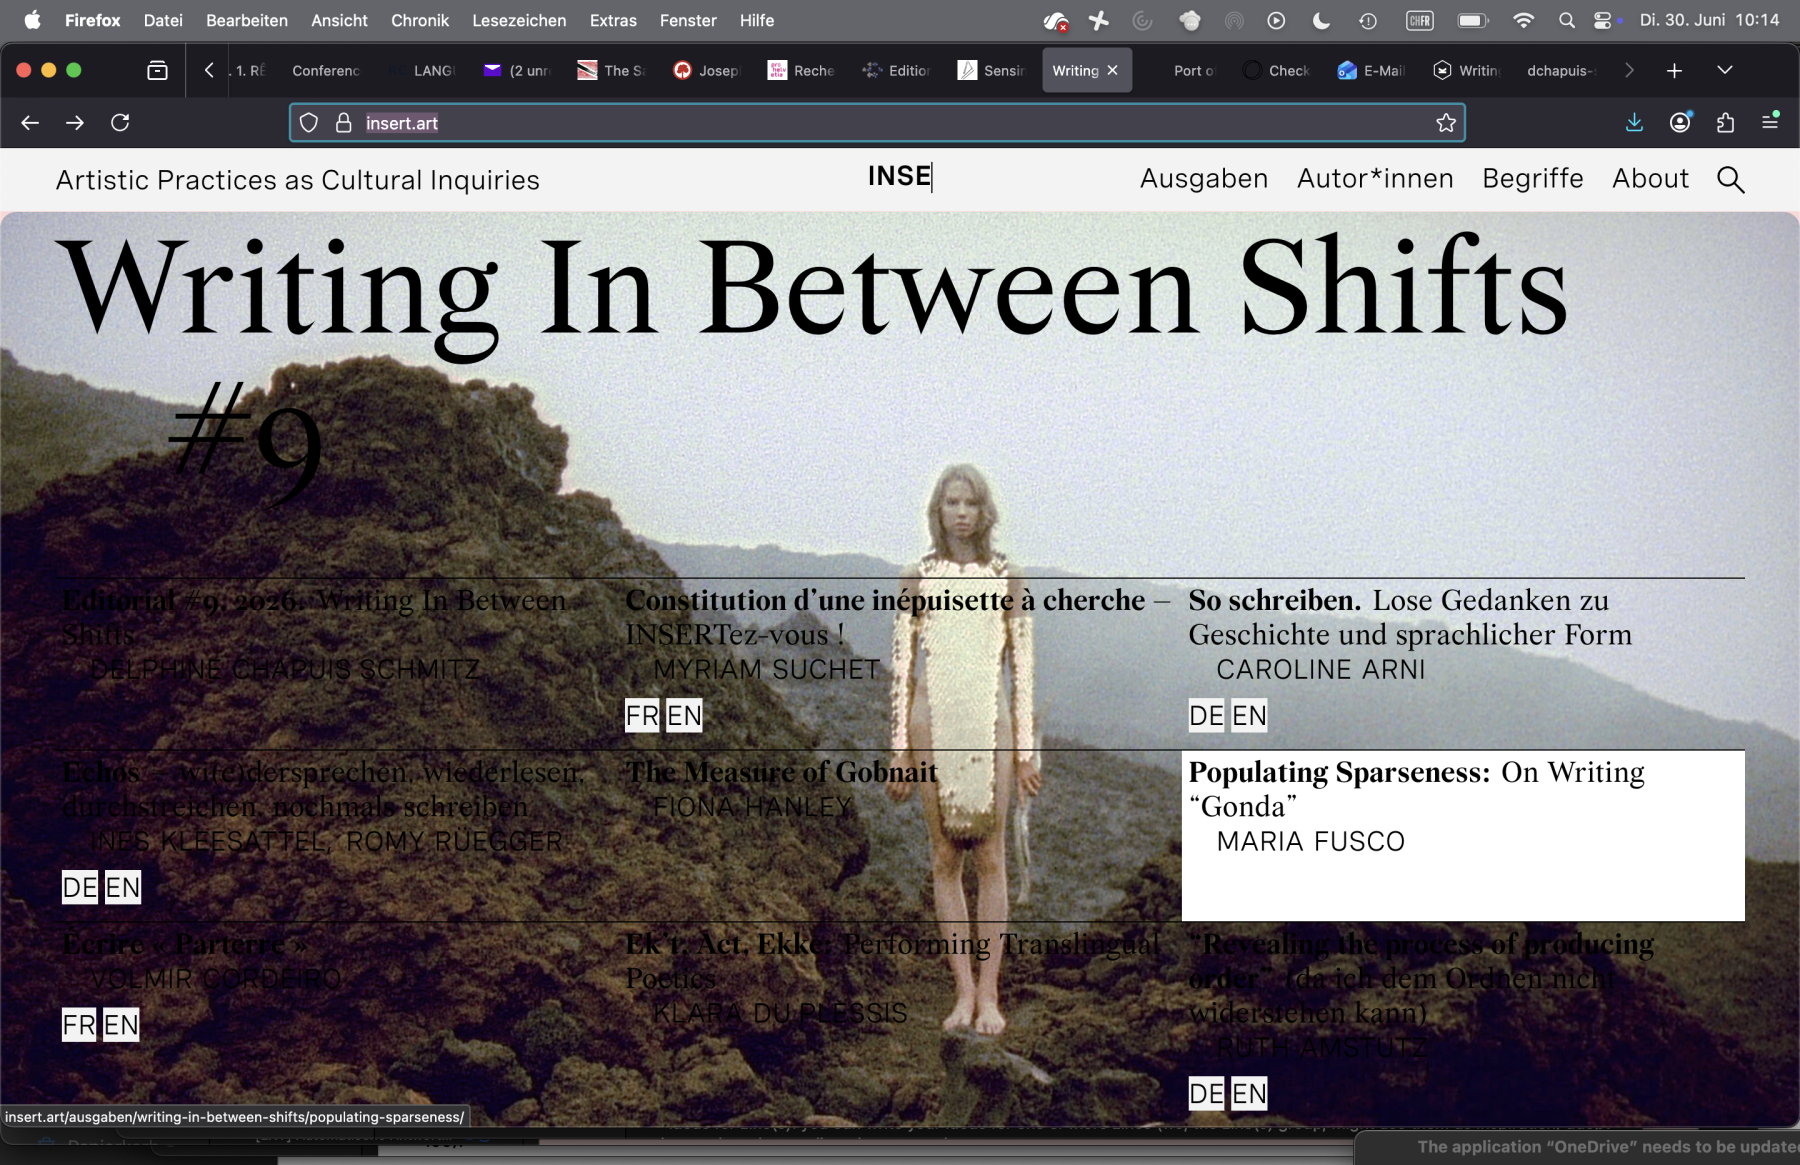Open the Focus moon menu
1800x1165 pixels.
coord(1321,20)
